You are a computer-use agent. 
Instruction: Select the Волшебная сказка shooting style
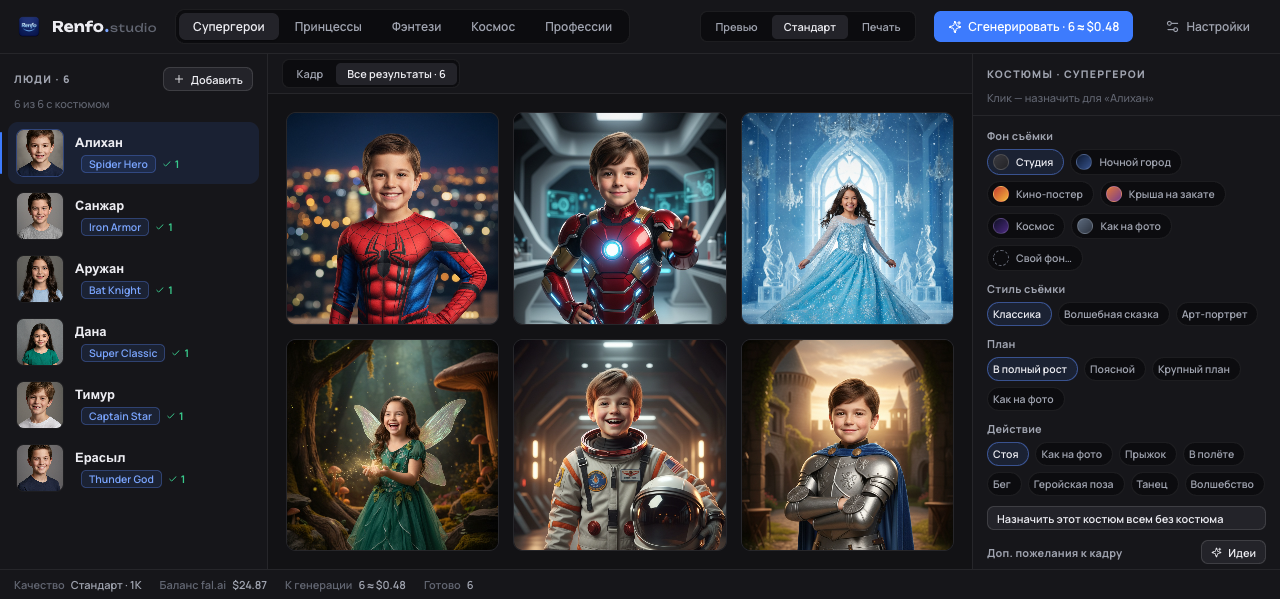pyautogui.click(x=1111, y=314)
